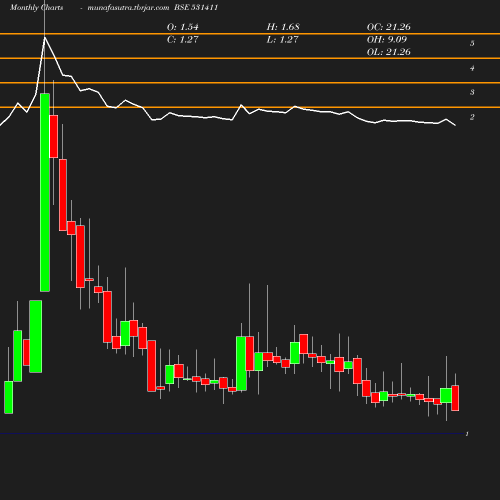This screenshot has width=500, height=500.
Task: Click the y-axis label 4
Action: 472,68
